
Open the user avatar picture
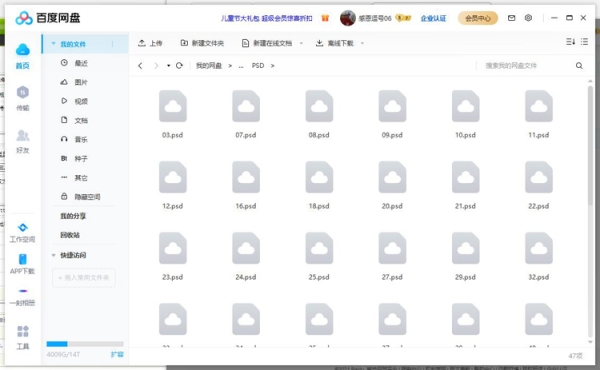[x=347, y=18]
